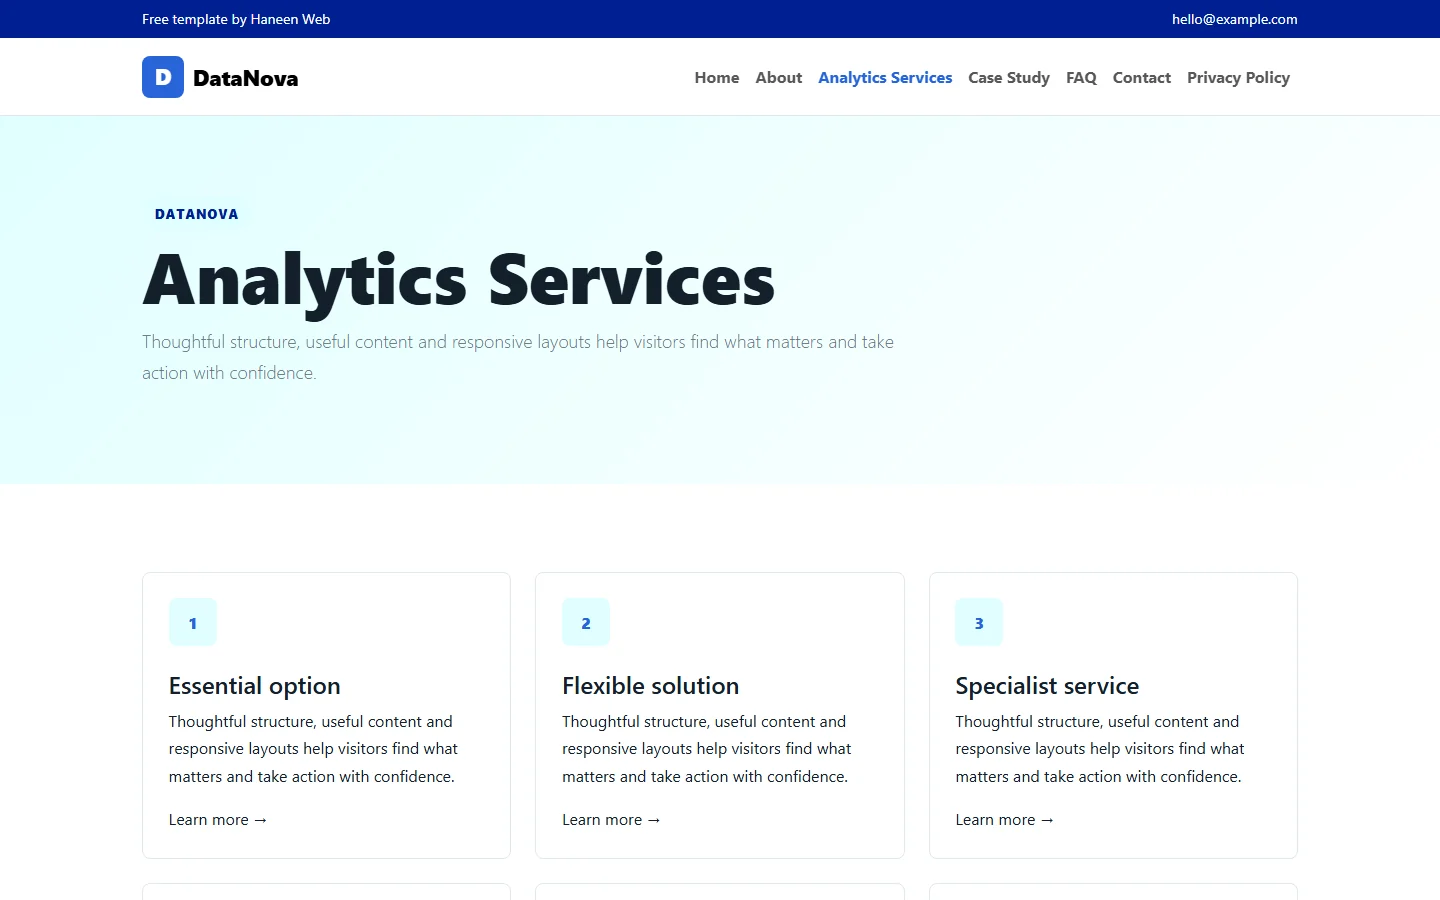Click the description text in Specialist service card

click(x=1099, y=749)
